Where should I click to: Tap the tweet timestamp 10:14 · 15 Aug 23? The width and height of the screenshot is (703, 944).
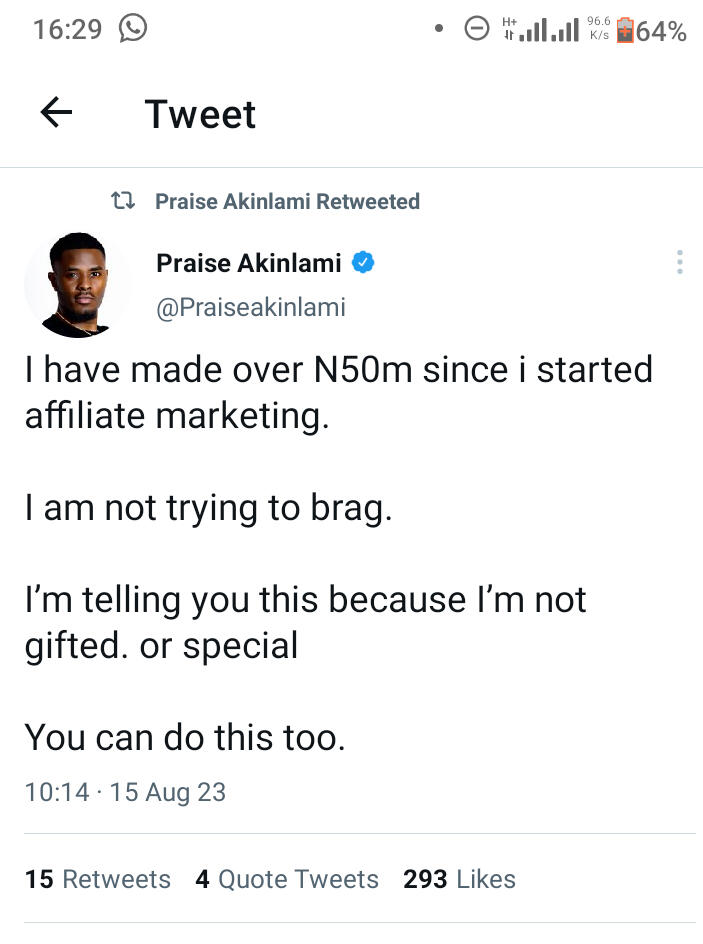pyautogui.click(x=125, y=793)
